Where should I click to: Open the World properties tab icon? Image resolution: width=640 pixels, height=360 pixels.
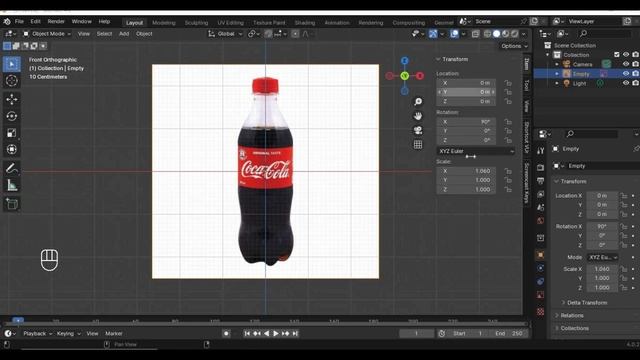click(x=540, y=221)
